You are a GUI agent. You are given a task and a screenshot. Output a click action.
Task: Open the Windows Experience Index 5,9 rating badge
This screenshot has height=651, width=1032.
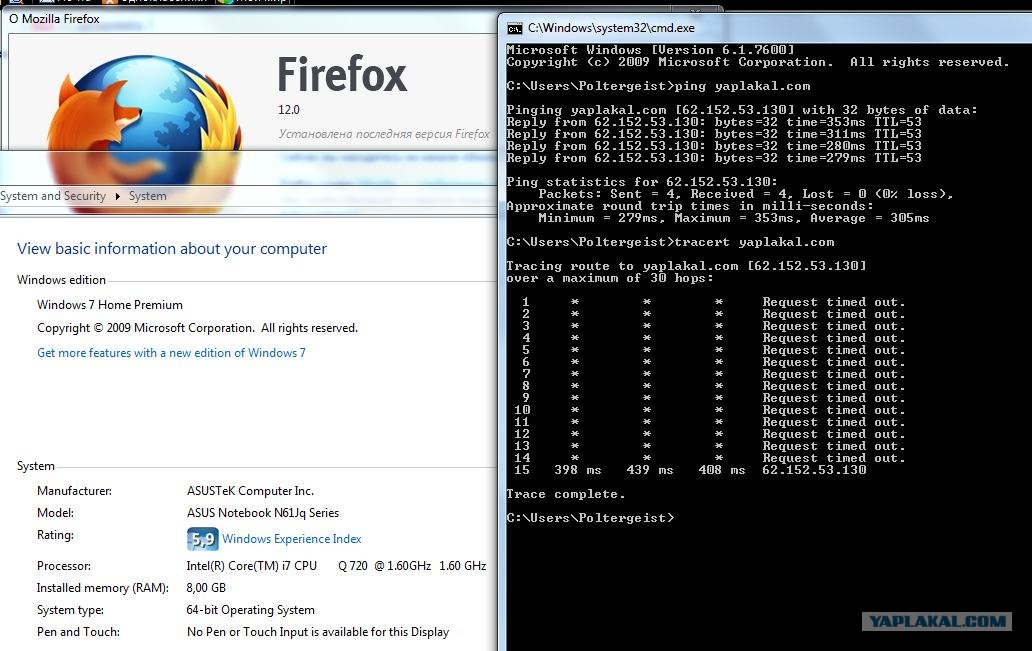click(202, 539)
